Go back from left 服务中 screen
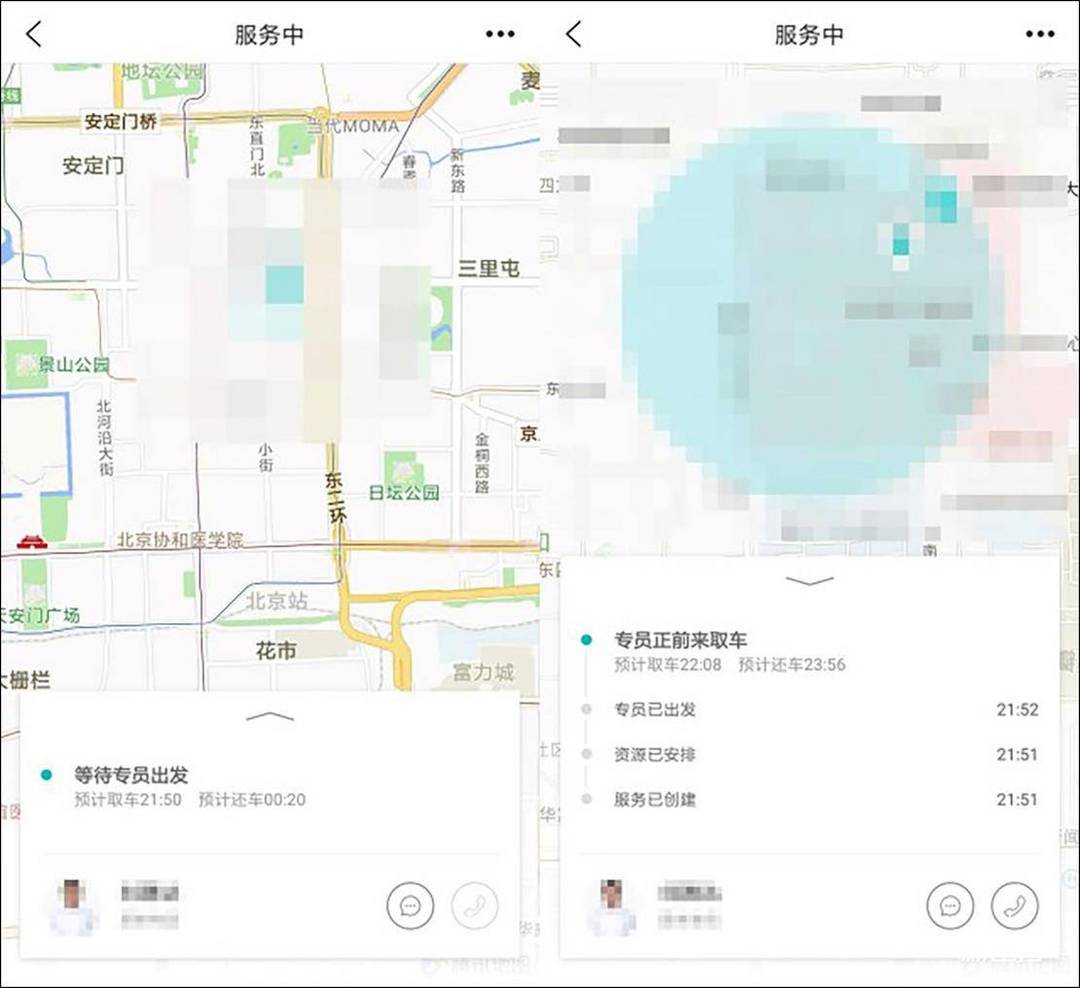Screen dimensions: 1080x988 tap(34, 34)
